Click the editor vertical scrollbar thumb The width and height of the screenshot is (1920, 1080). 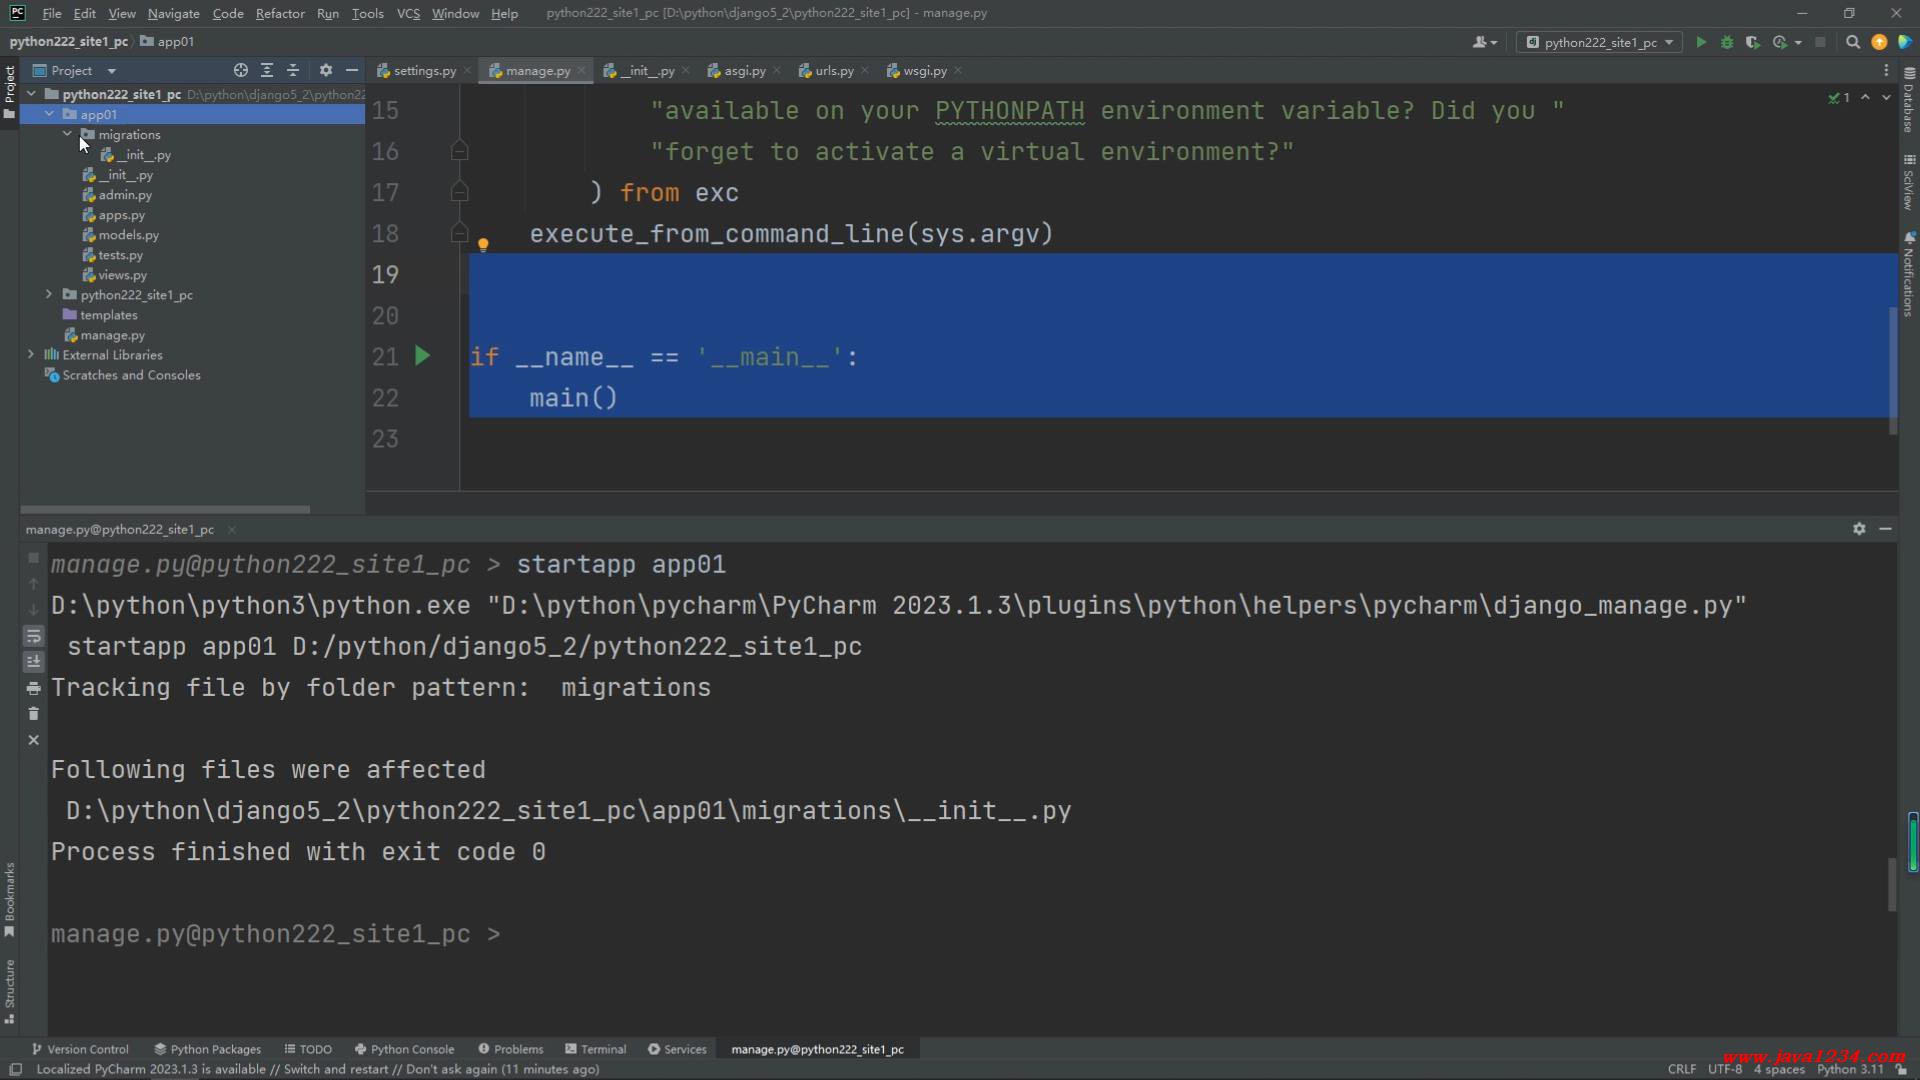pos(1892,370)
